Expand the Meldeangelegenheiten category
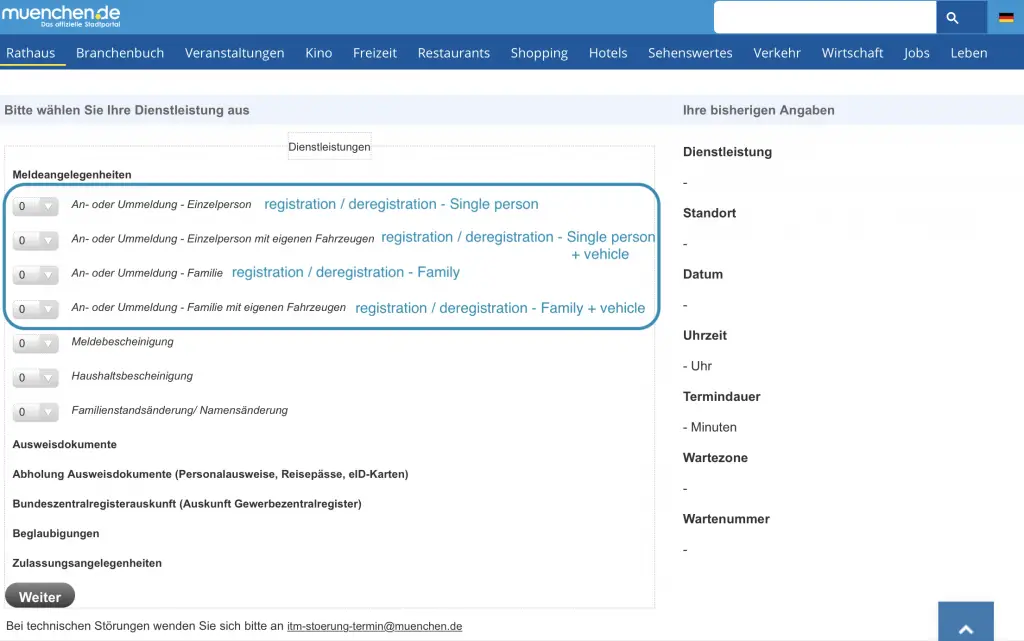This screenshot has width=1024, height=641. click(x=72, y=175)
